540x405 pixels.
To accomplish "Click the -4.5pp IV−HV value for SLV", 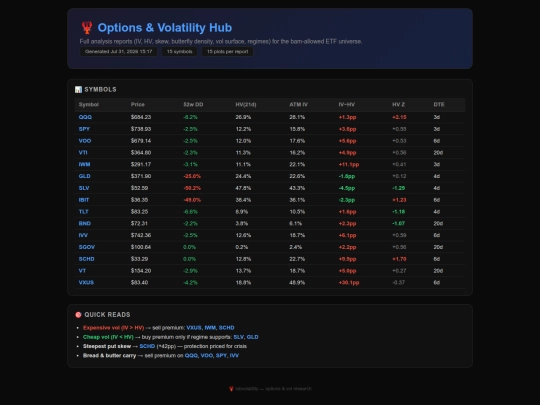I will pos(346,188).
